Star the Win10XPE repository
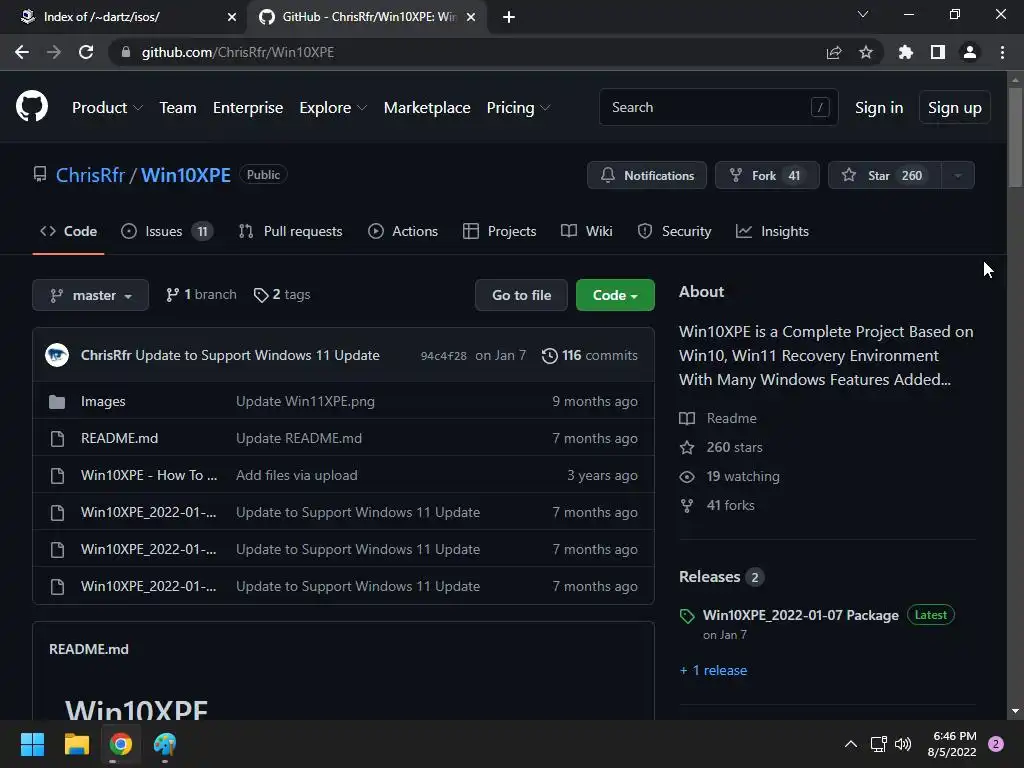The width and height of the screenshot is (1024, 768). coord(885,175)
